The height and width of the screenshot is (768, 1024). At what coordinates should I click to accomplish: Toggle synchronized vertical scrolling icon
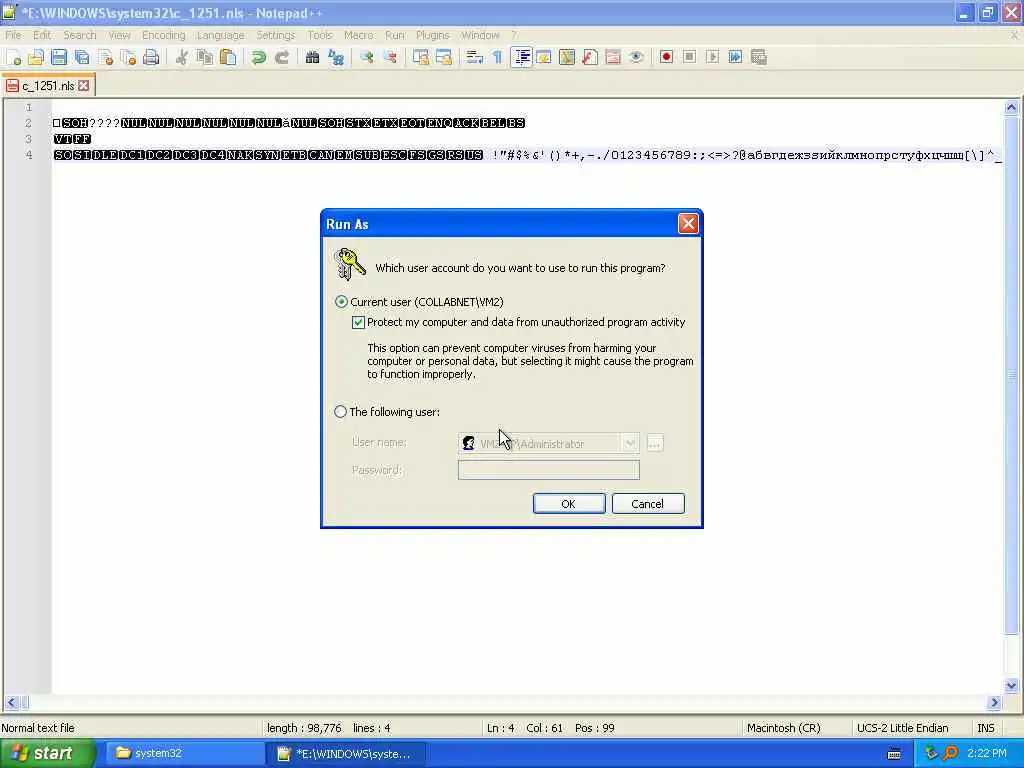(421, 57)
